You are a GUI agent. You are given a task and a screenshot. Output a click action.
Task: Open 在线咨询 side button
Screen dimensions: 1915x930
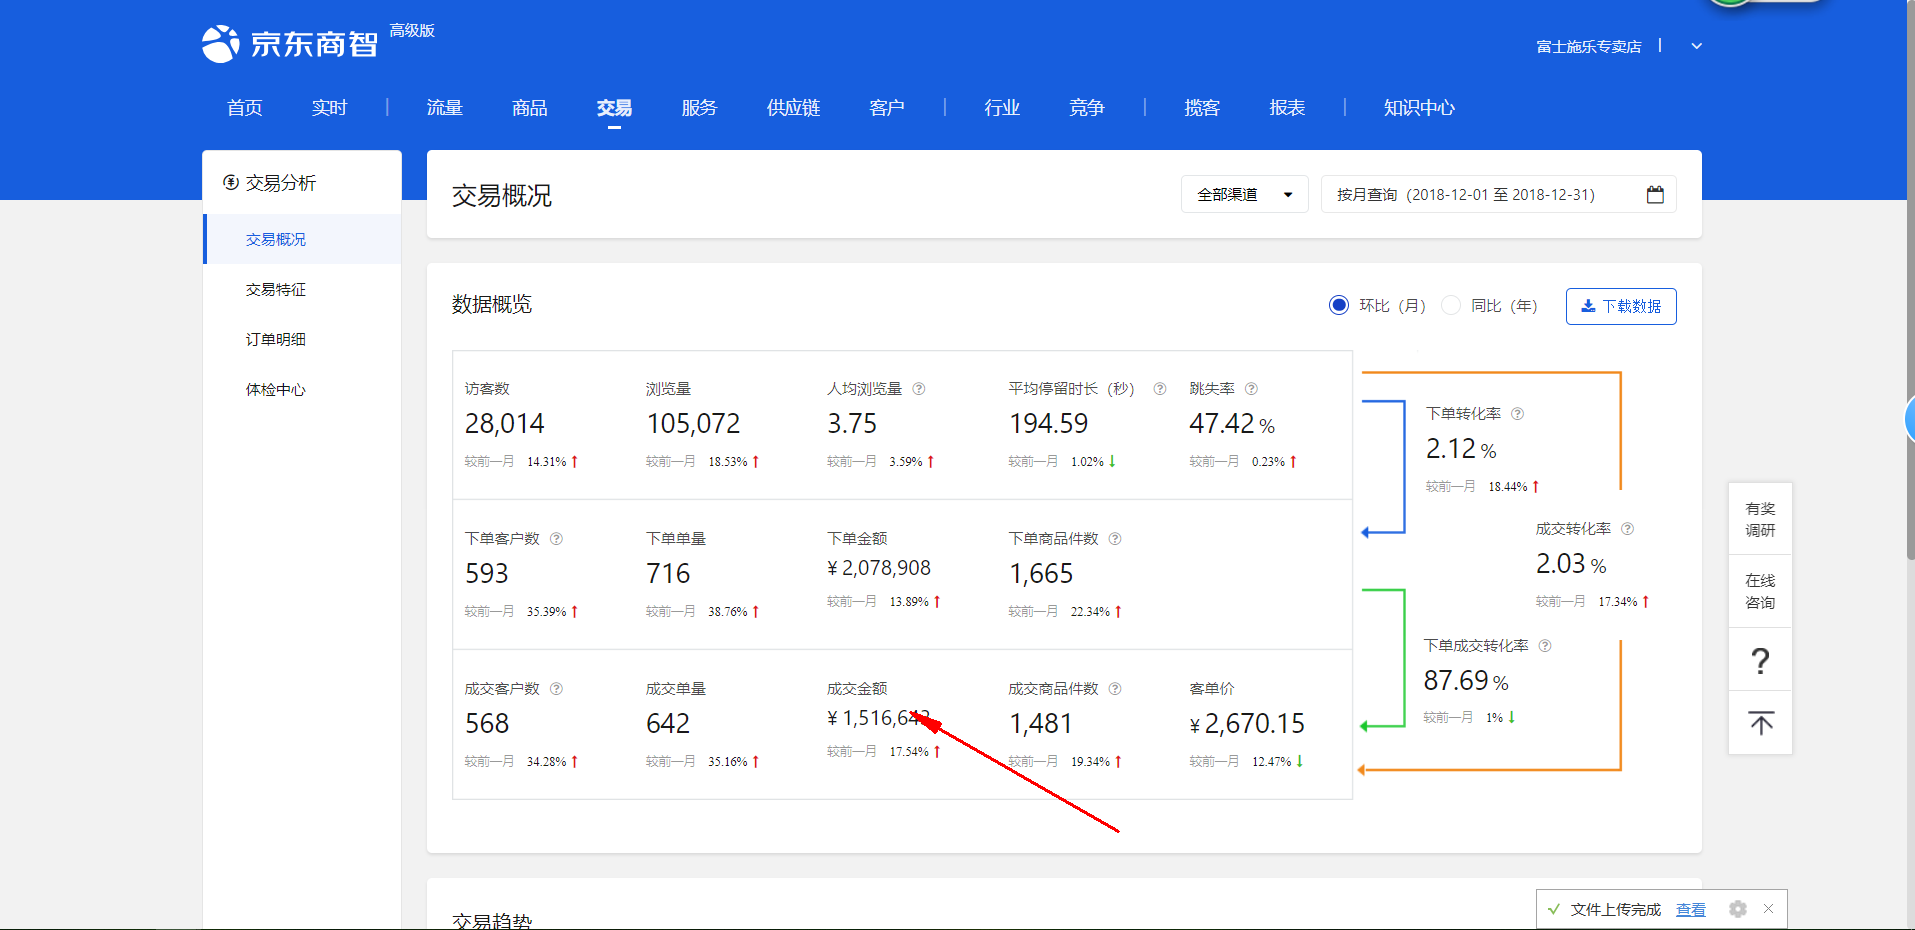click(1760, 591)
